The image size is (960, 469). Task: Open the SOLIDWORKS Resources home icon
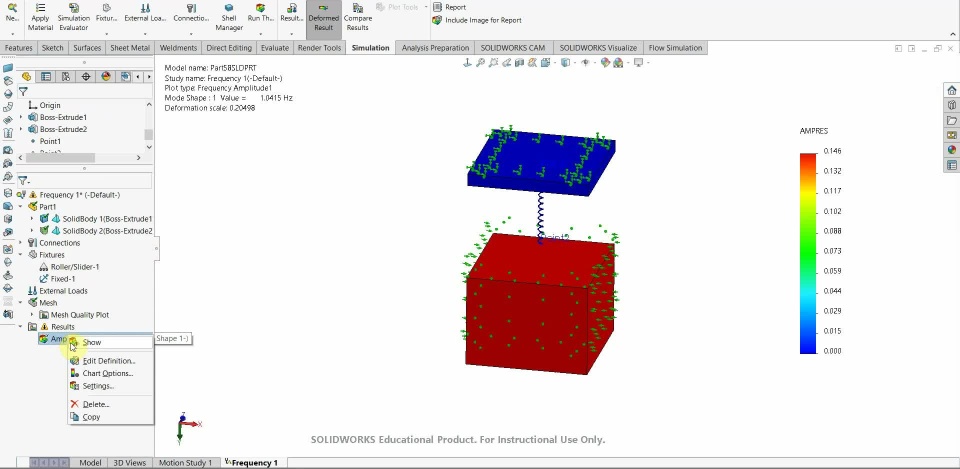(951, 91)
